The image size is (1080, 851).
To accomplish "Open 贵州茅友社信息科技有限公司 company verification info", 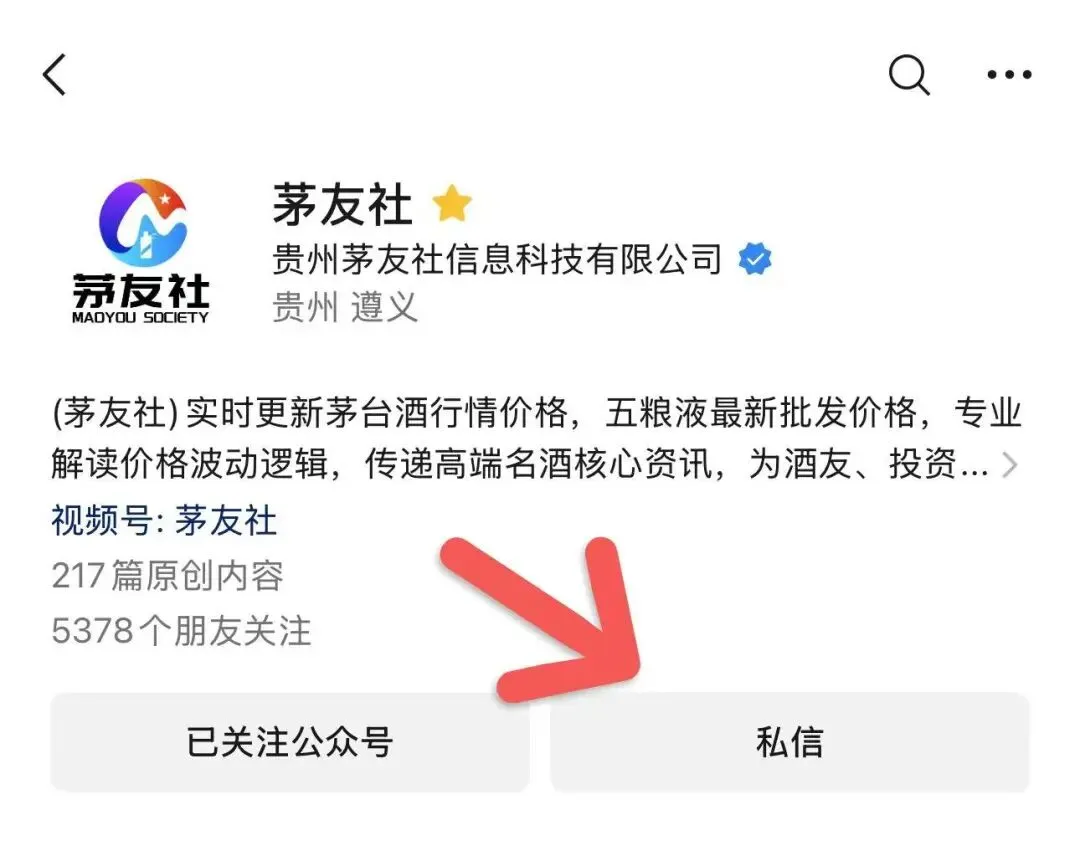I will (497, 260).
